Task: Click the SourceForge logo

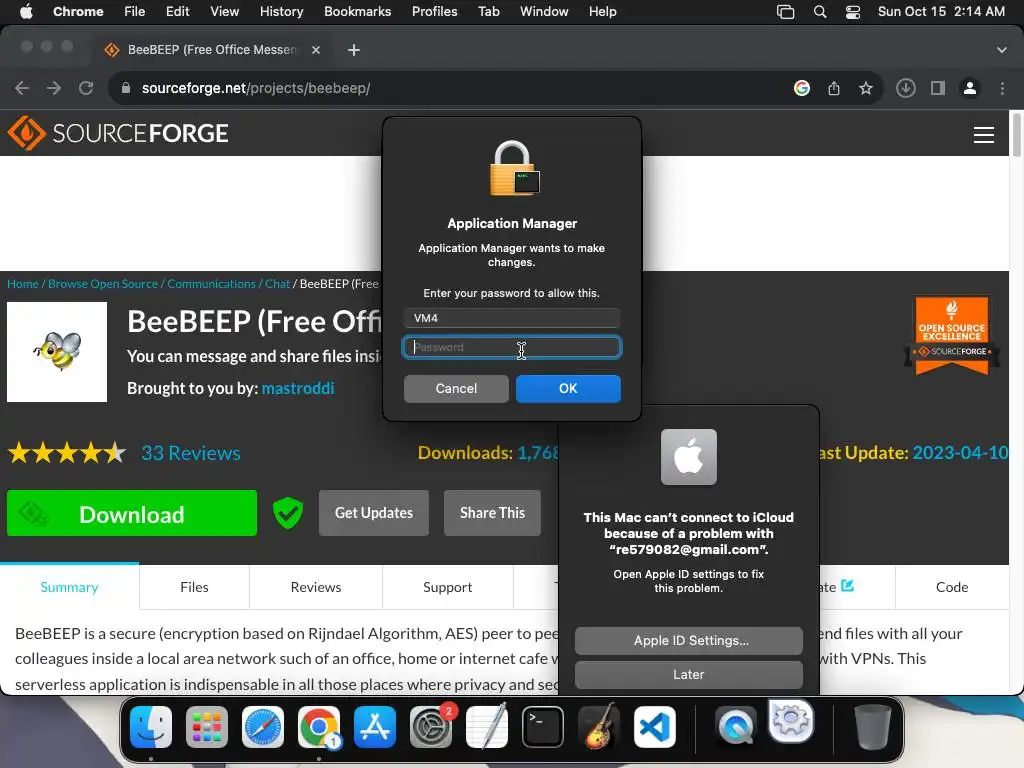Action: 118,133
